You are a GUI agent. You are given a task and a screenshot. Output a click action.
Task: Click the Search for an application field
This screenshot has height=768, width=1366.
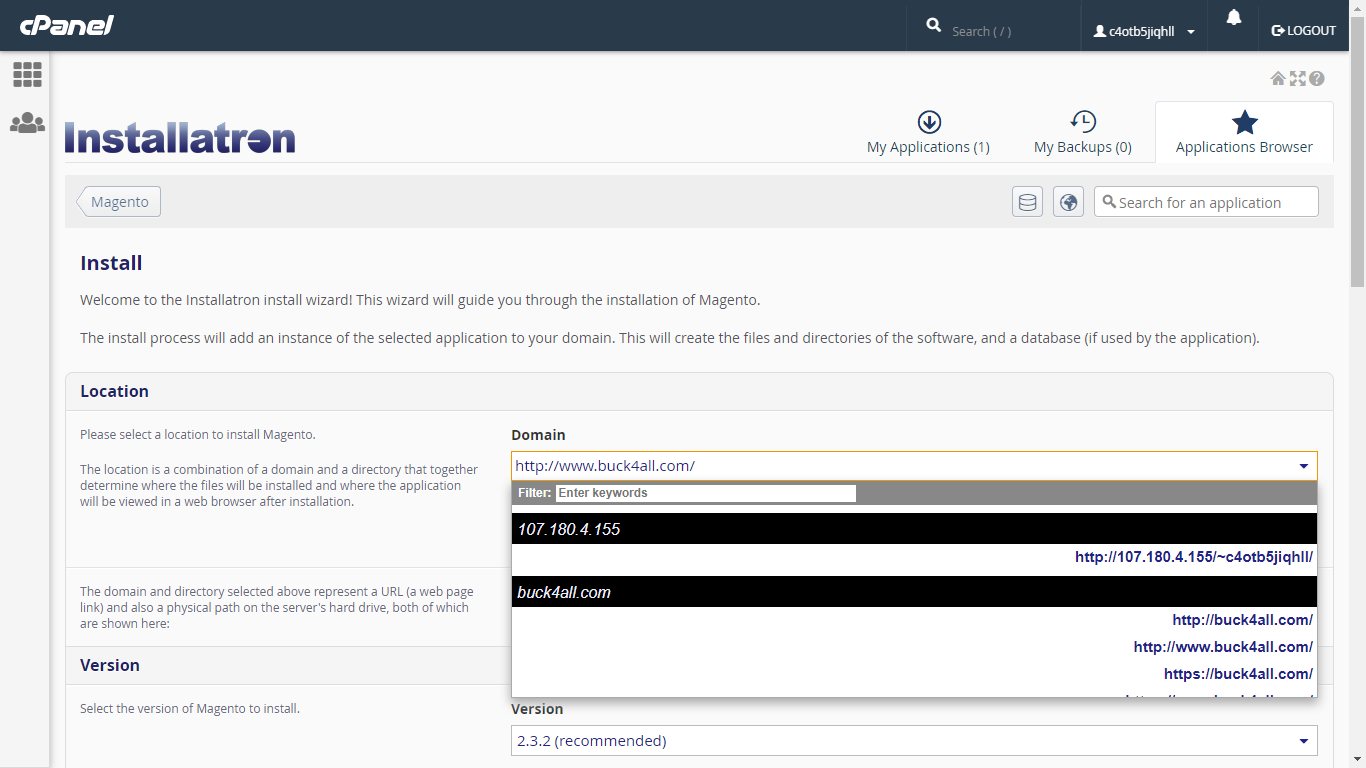click(x=1206, y=202)
